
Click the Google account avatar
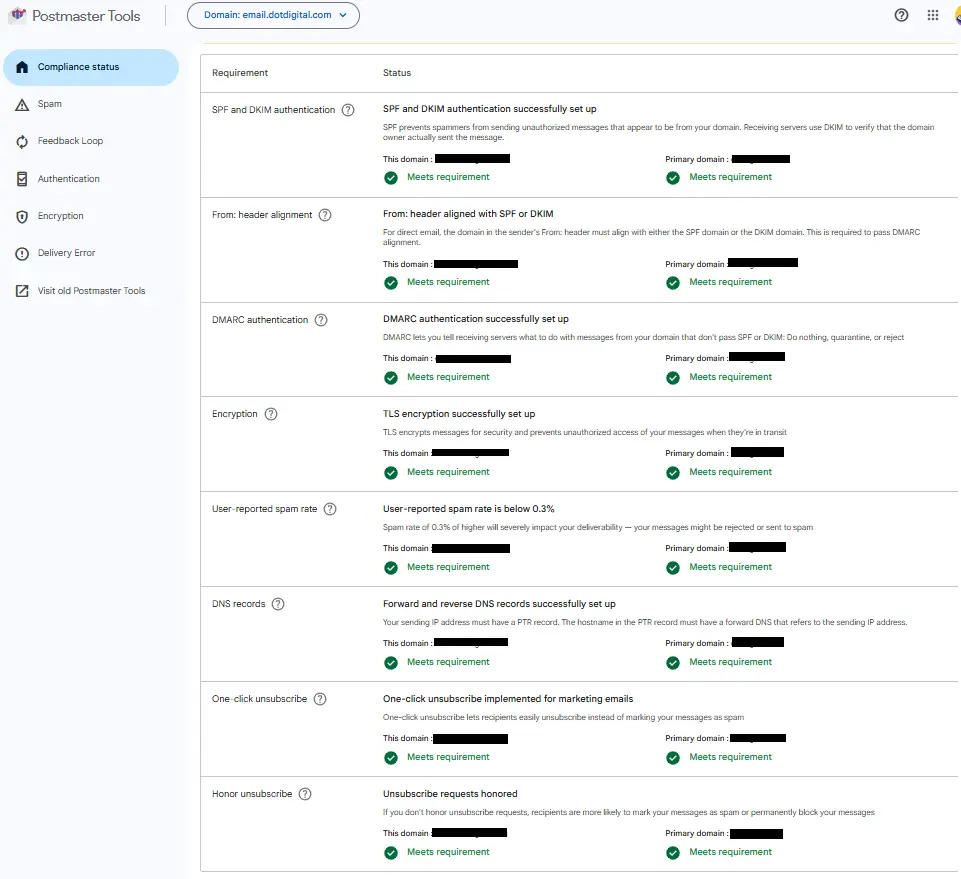pos(957,15)
